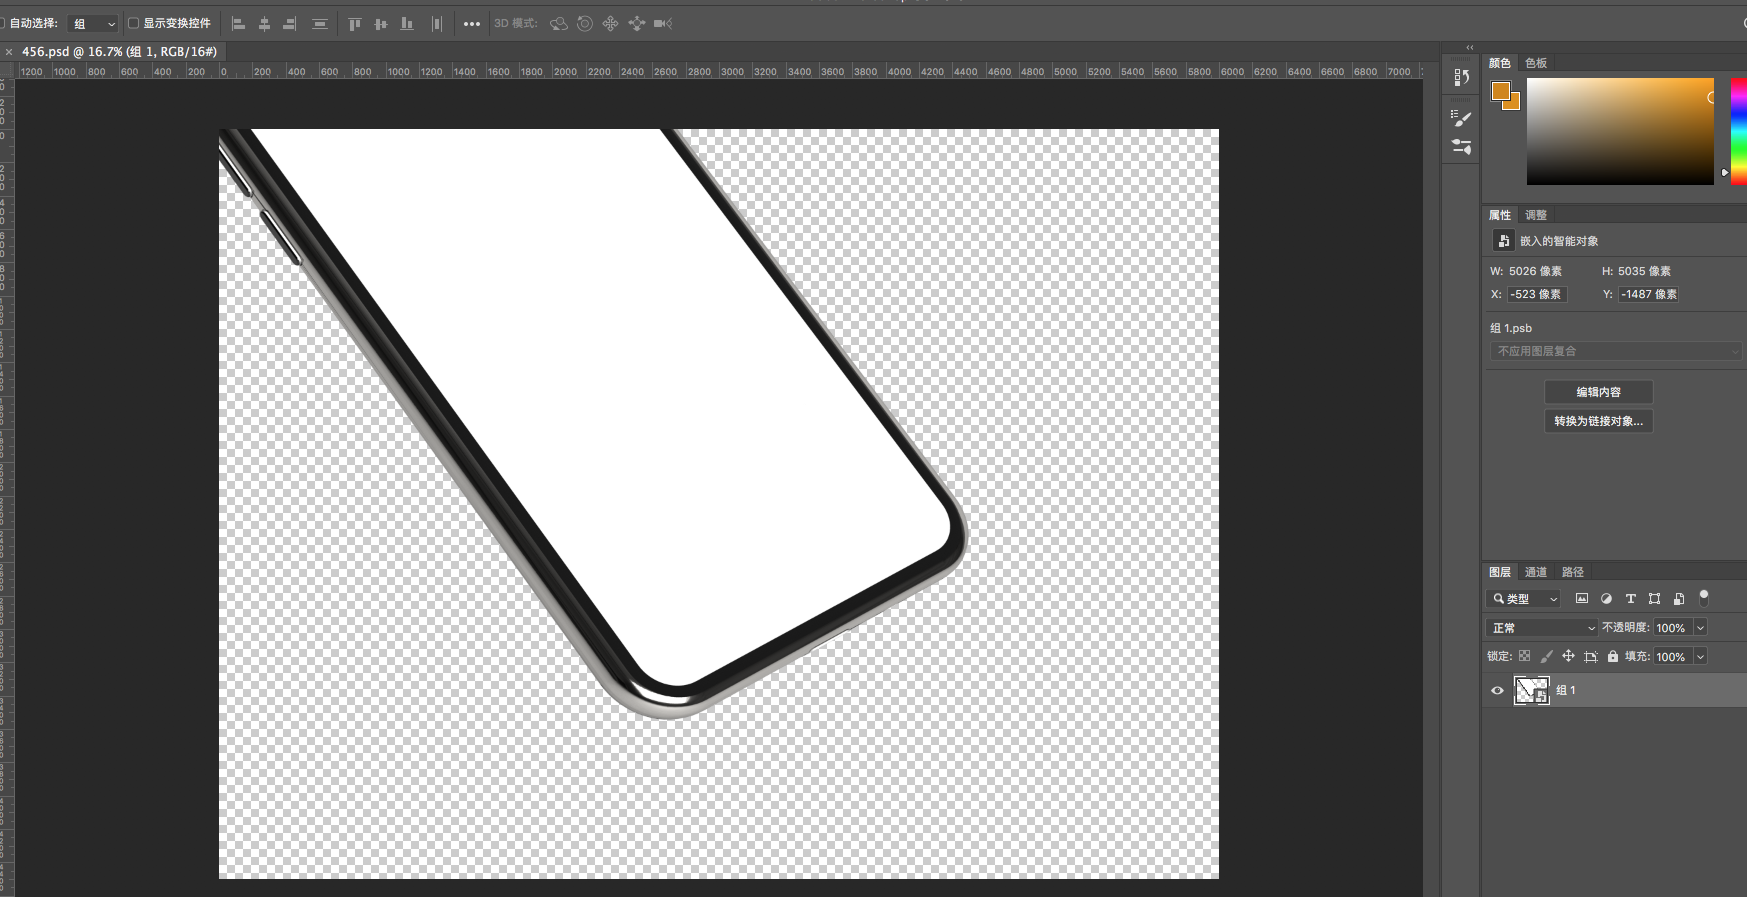Click the 转换为链接对象... button
Screen dimensions: 1747x897
(x=1599, y=421)
